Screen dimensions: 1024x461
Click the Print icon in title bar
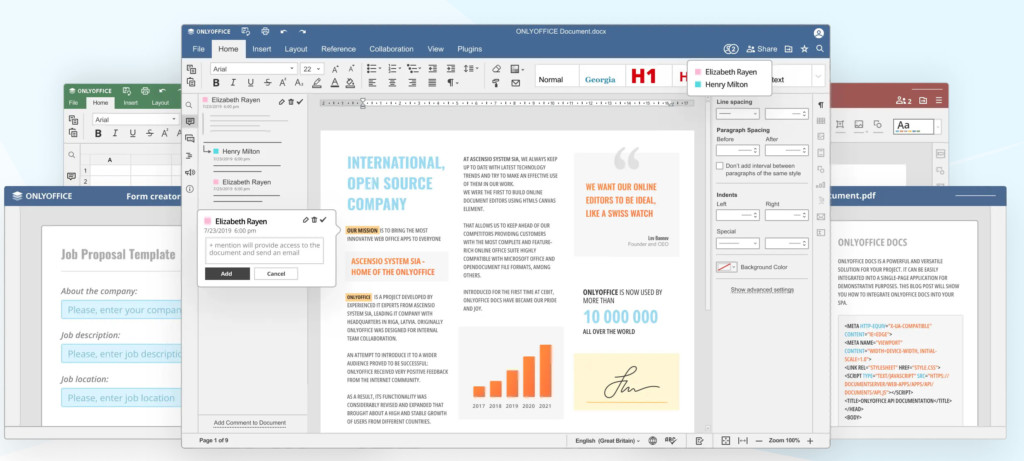[x=264, y=32]
